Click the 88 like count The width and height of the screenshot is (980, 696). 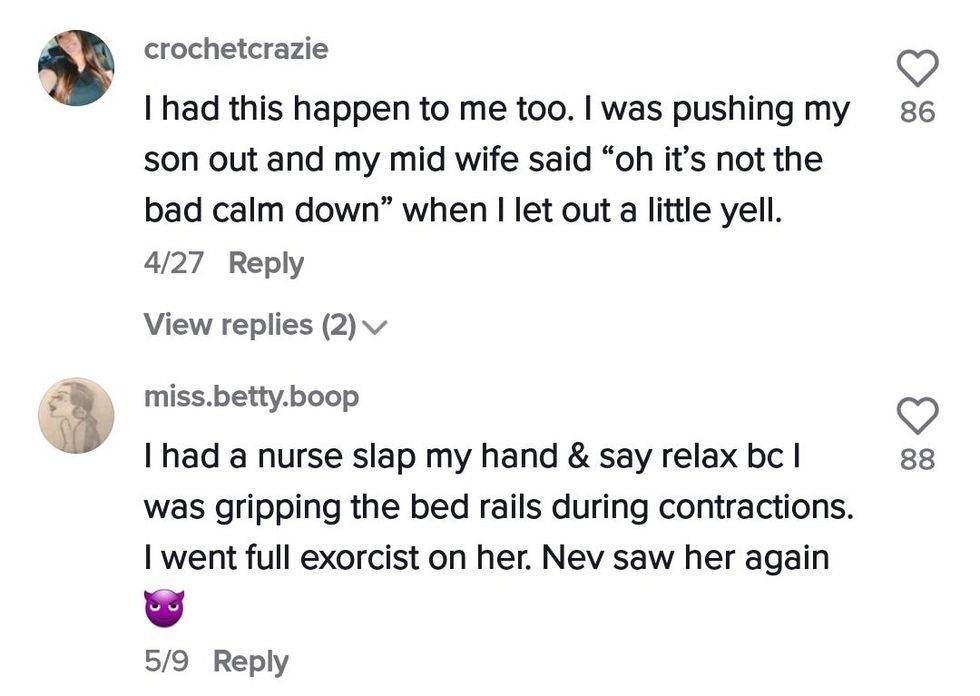coord(917,459)
